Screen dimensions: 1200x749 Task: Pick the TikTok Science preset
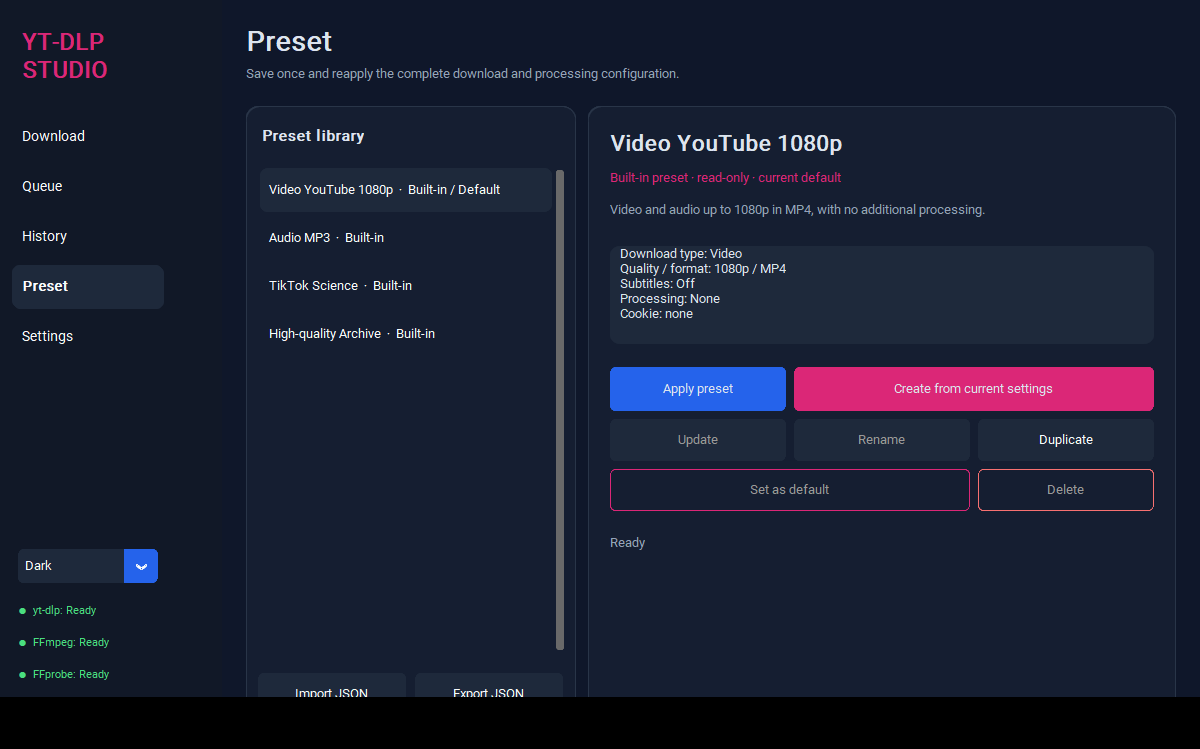[x=406, y=286]
